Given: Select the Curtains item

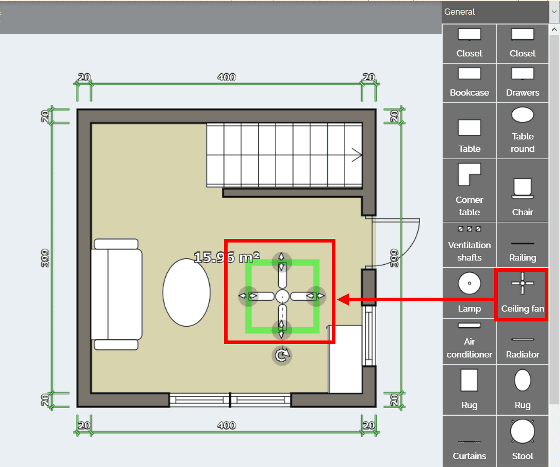Looking at the screenshot, I should [x=469, y=441].
